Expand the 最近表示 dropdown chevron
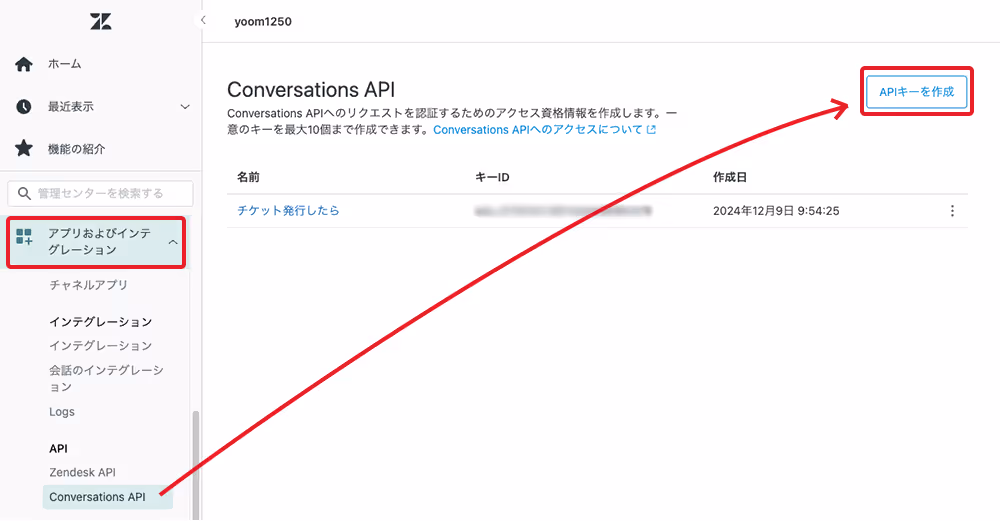1000x521 pixels. pos(185,106)
